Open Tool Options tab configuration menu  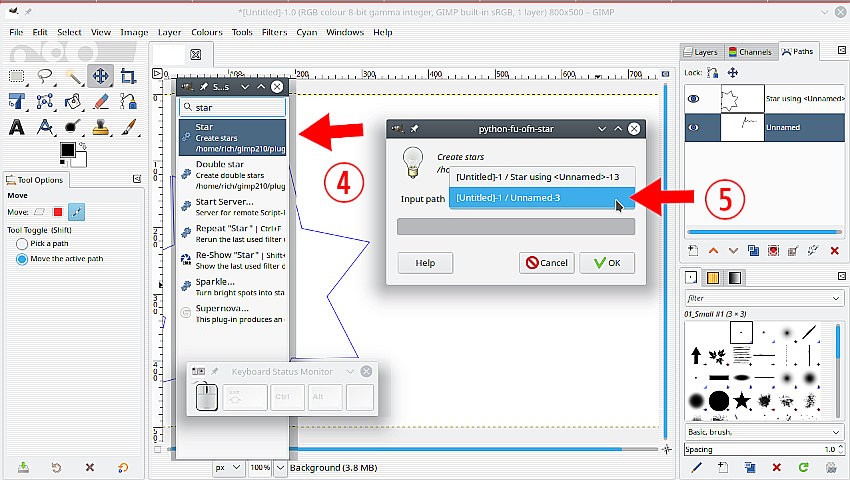tap(137, 179)
